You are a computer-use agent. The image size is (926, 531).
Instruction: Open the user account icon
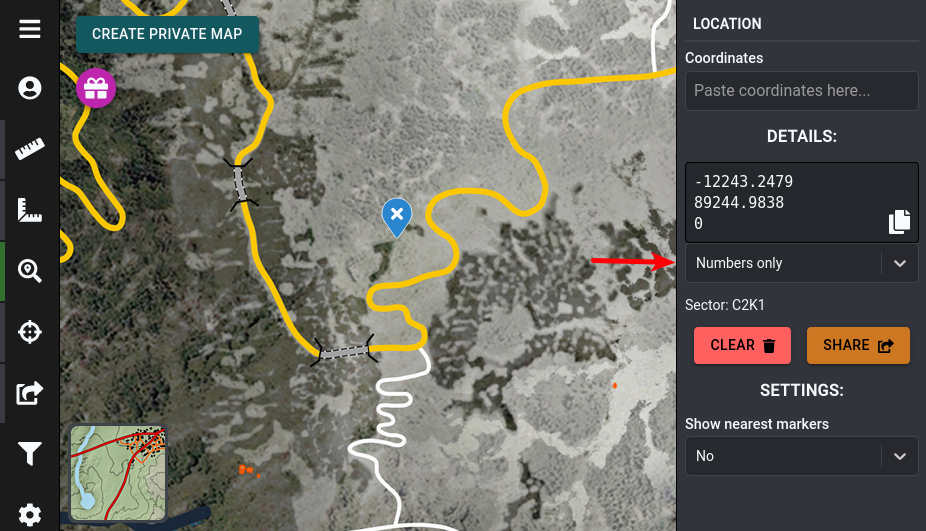[30, 89]
